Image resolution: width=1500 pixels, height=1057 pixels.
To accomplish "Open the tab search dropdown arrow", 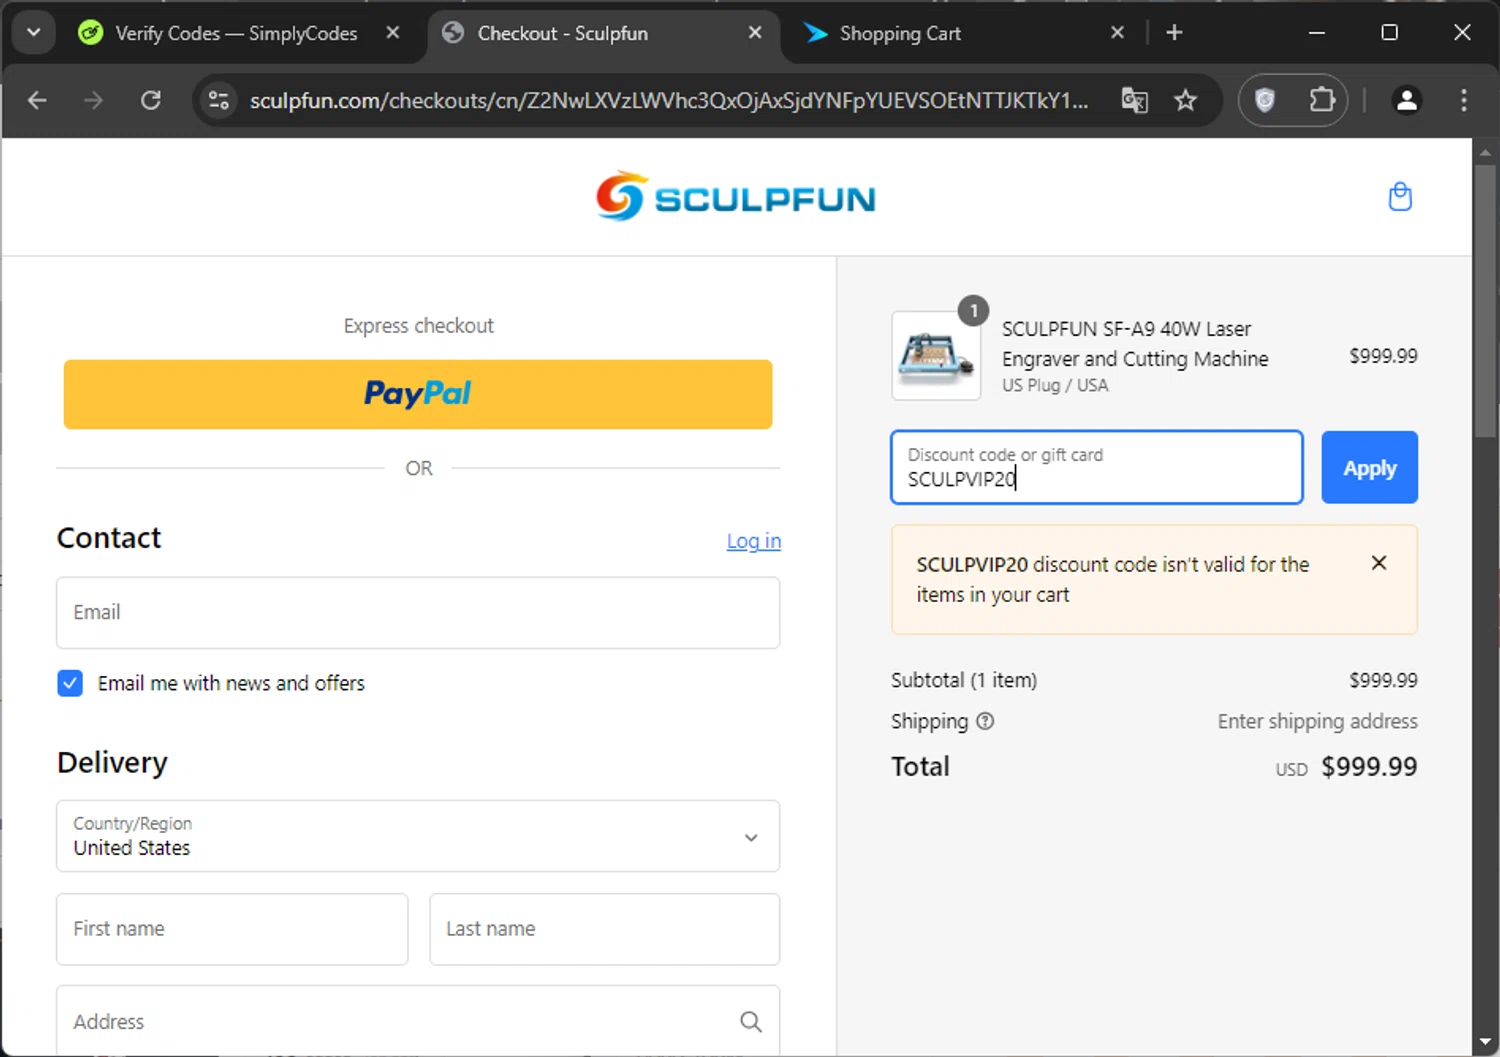I will (x=33, y=32).
